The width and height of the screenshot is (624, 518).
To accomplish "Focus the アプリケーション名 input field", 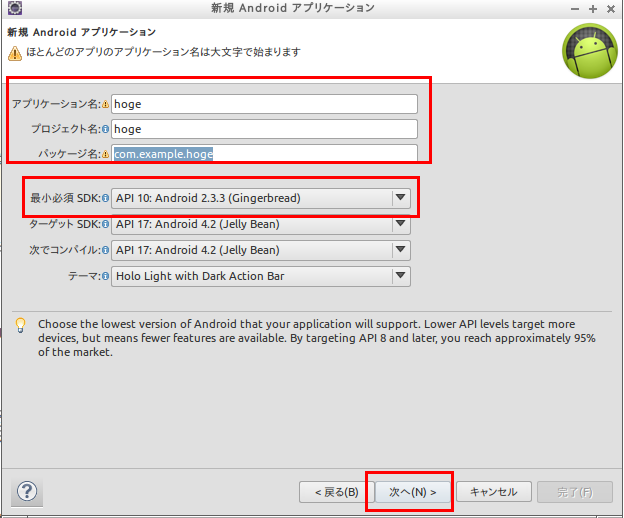I will coord(264,104).
